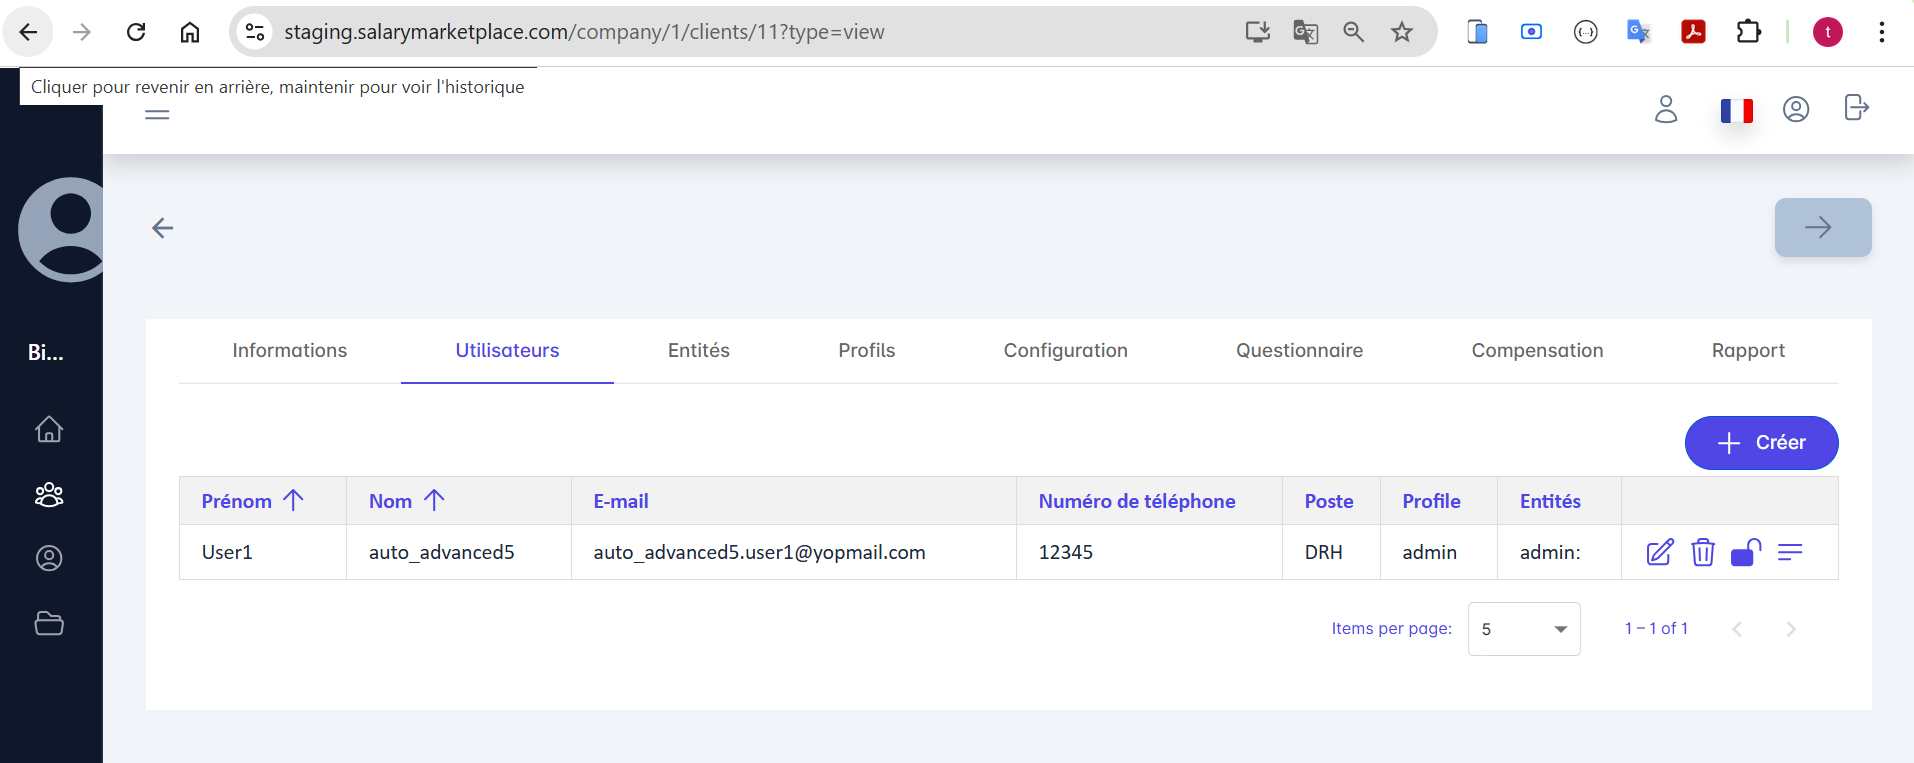
Task: Click the back arrow above the tabs
Action: [x=163, y=229]
